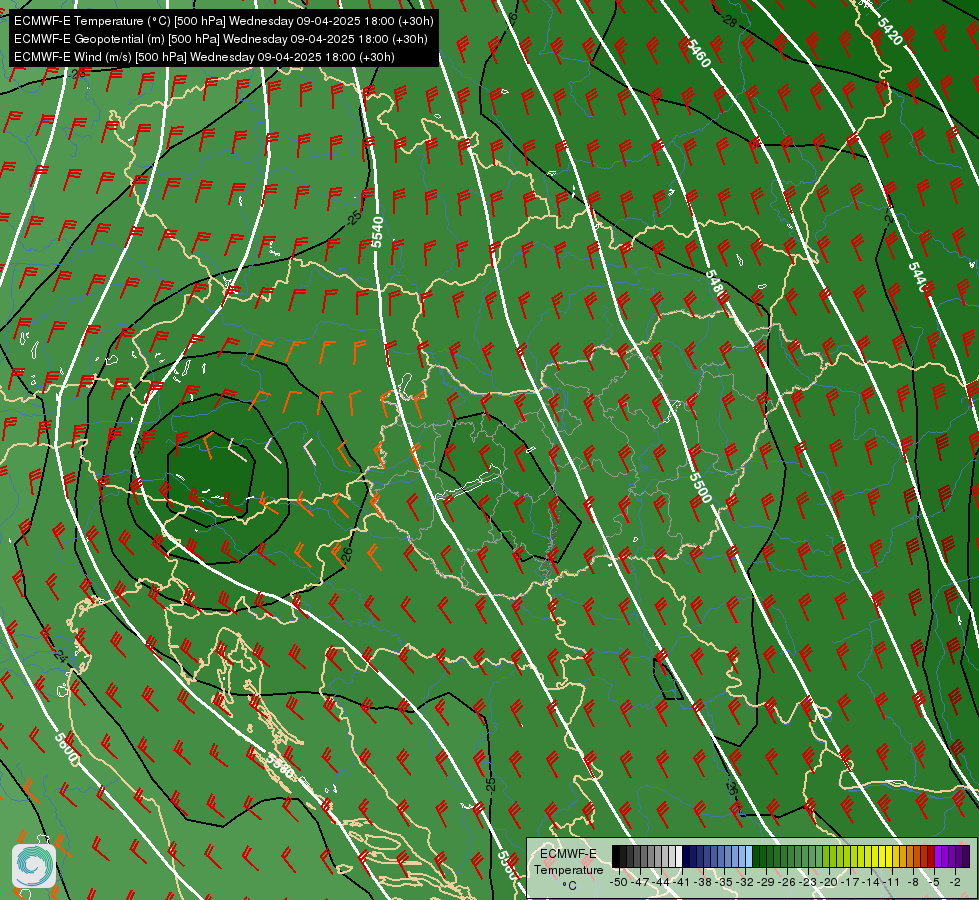Click the -8 value in the legend
The height and width of the screenshot is (900, 979).
913,882
